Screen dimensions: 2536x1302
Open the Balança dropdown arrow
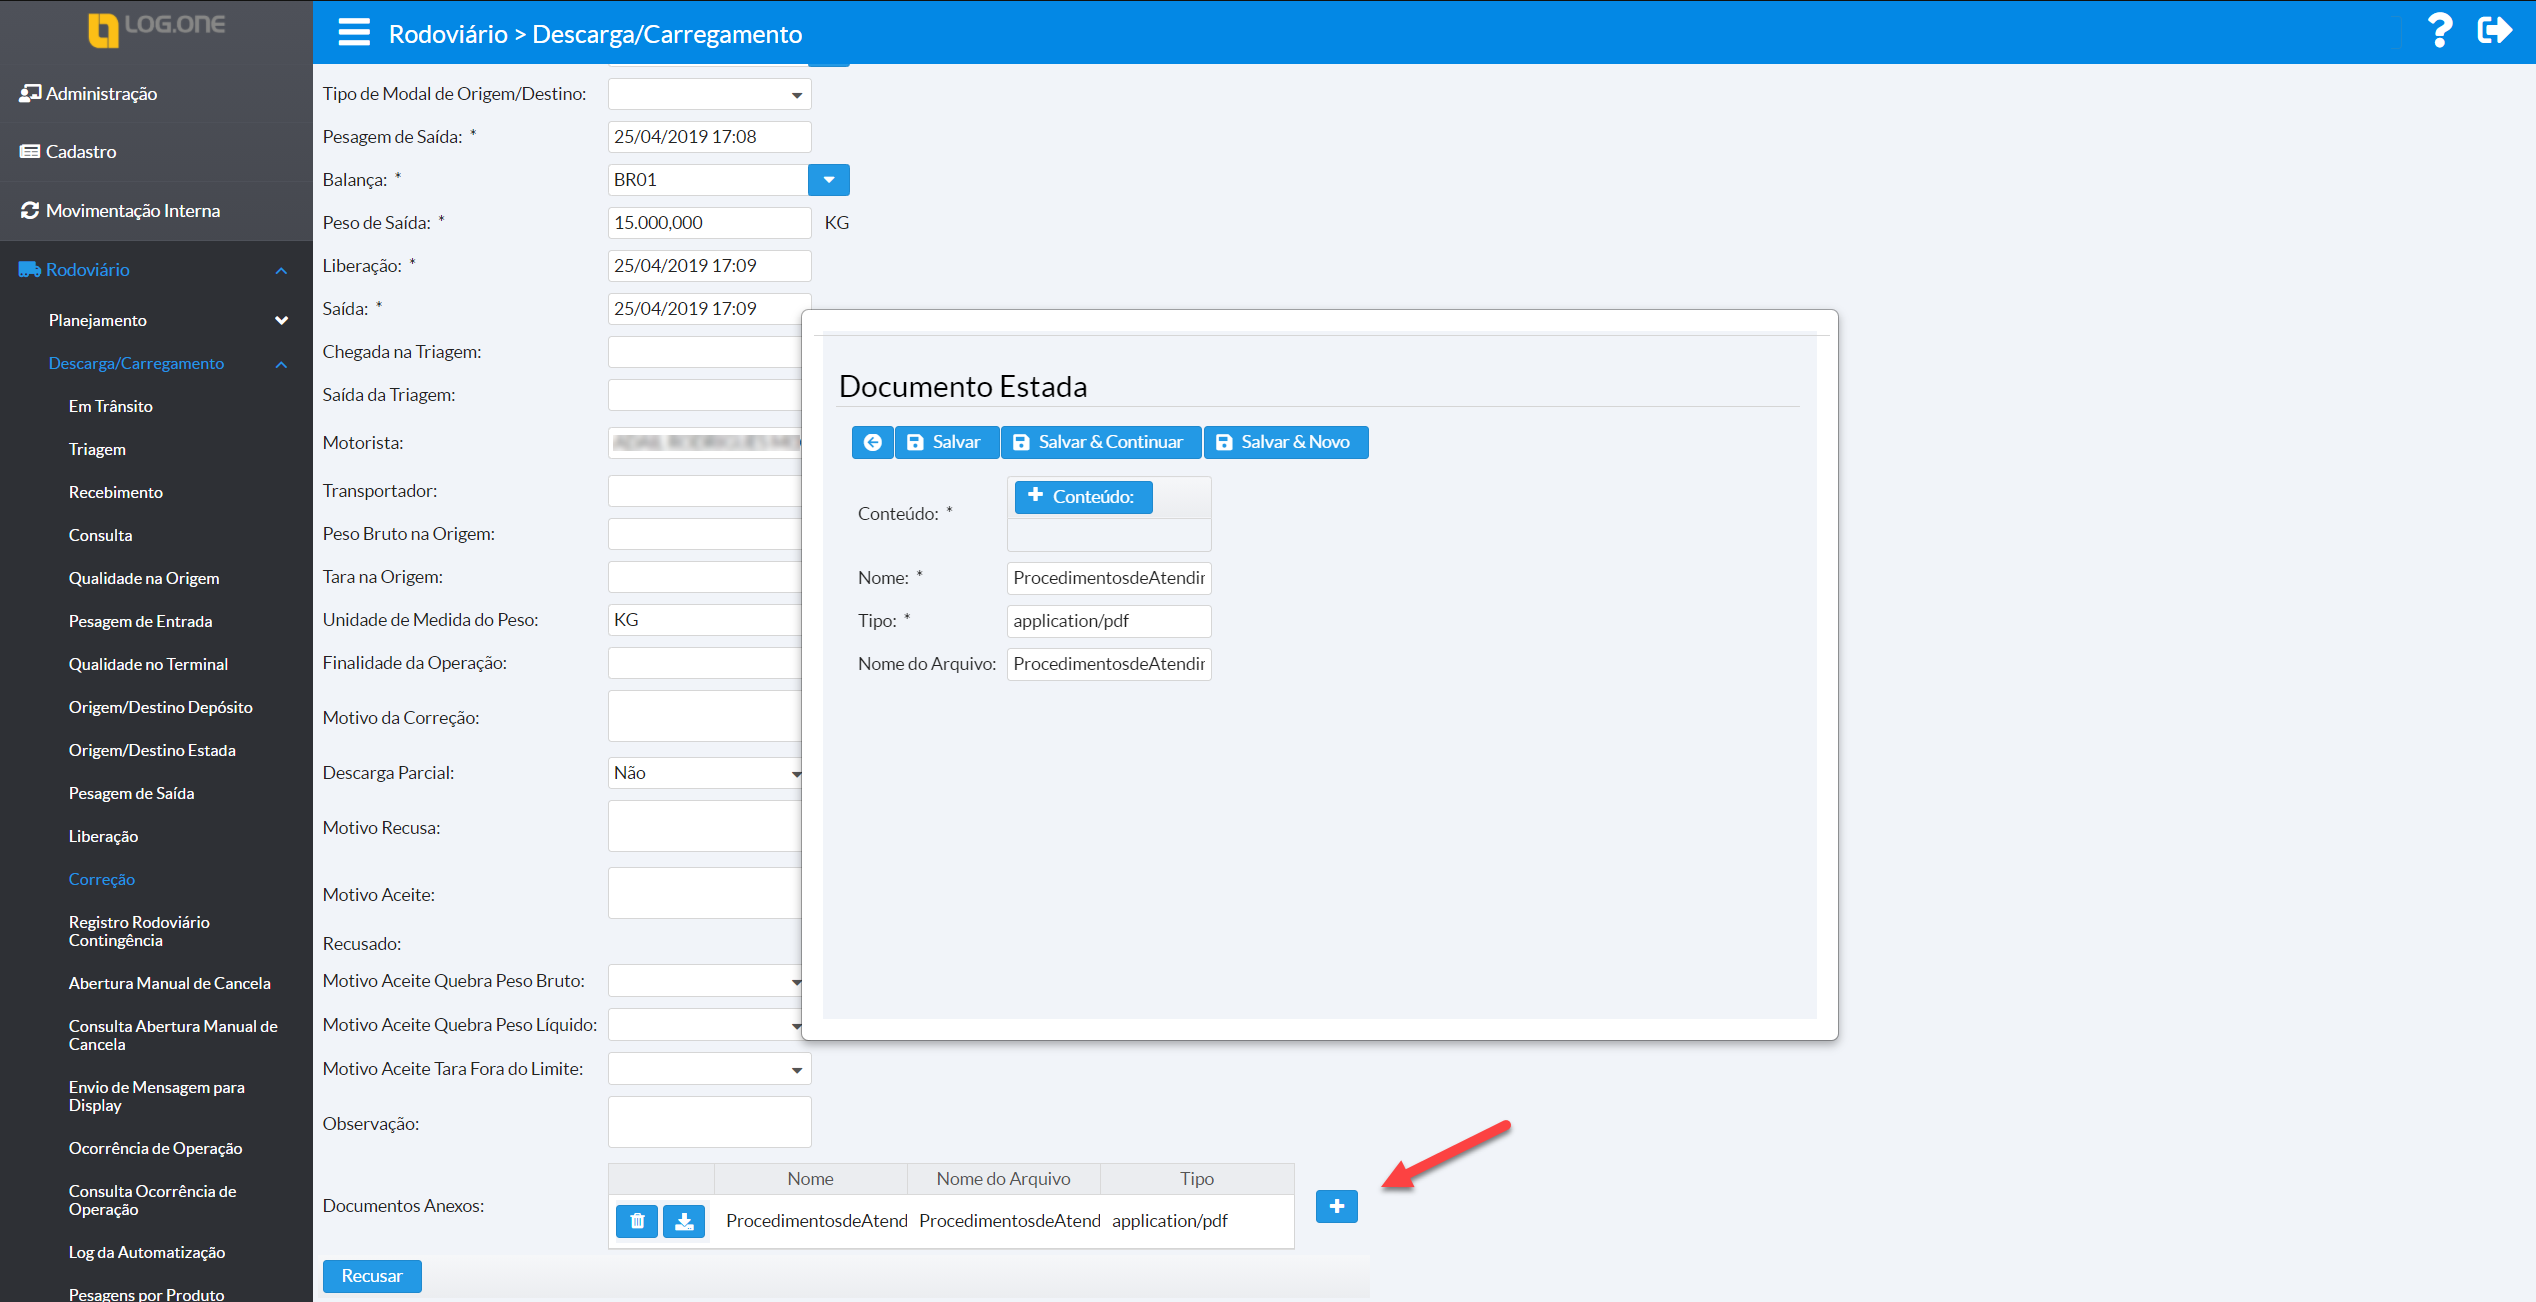(828, 180)
